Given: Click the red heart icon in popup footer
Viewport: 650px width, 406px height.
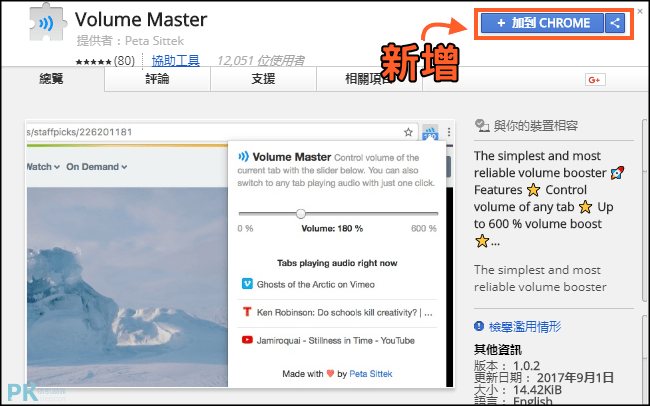Looking at the screenshot, I should (x=330, y=374).
